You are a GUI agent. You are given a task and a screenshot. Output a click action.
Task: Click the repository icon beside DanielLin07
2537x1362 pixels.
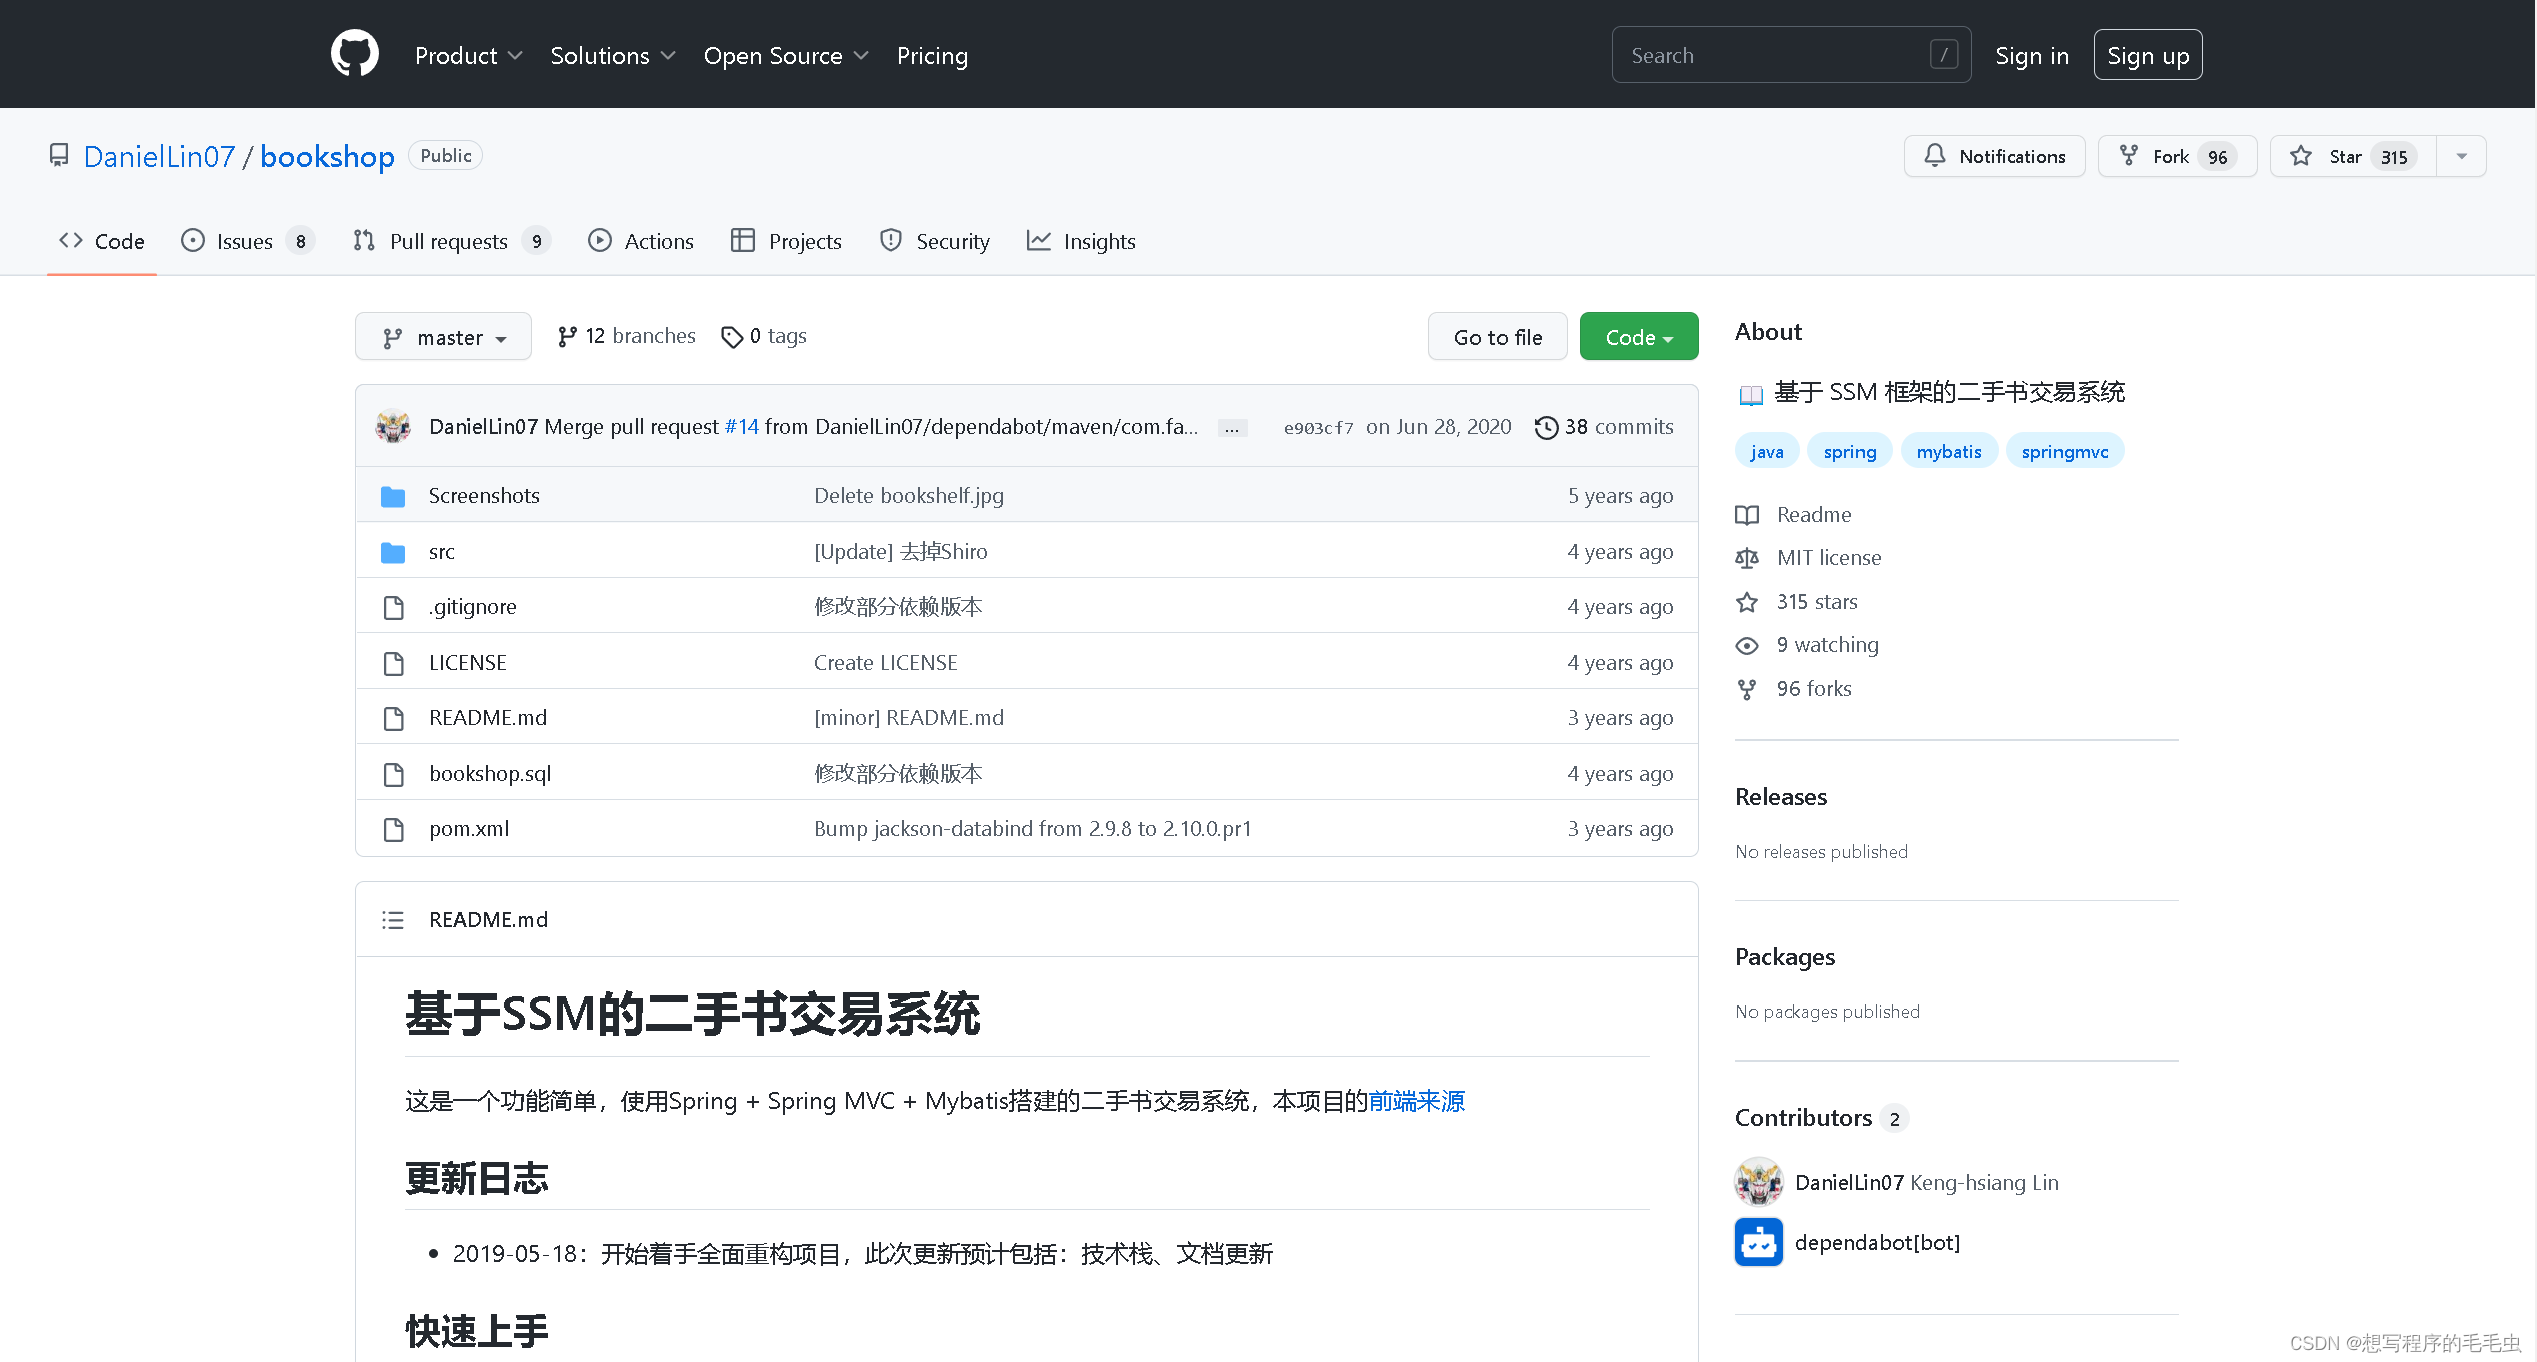59,156
